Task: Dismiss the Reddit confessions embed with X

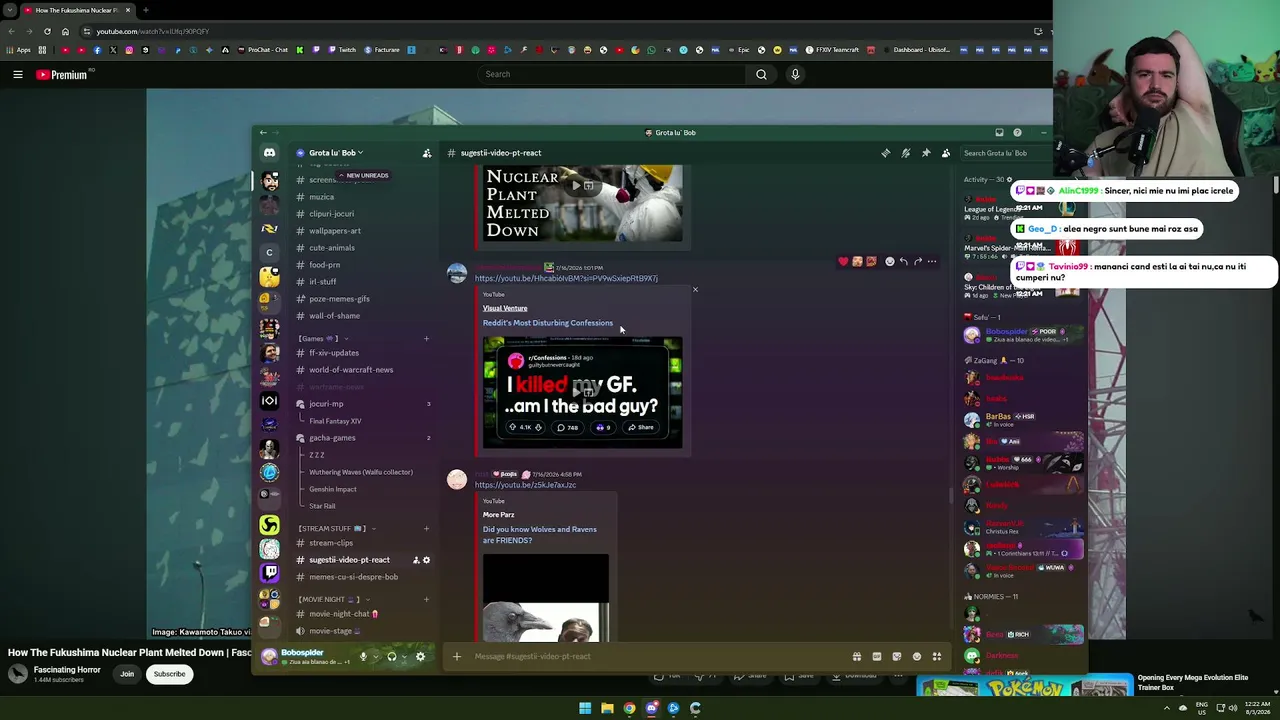Action: (x=695, y=290)
